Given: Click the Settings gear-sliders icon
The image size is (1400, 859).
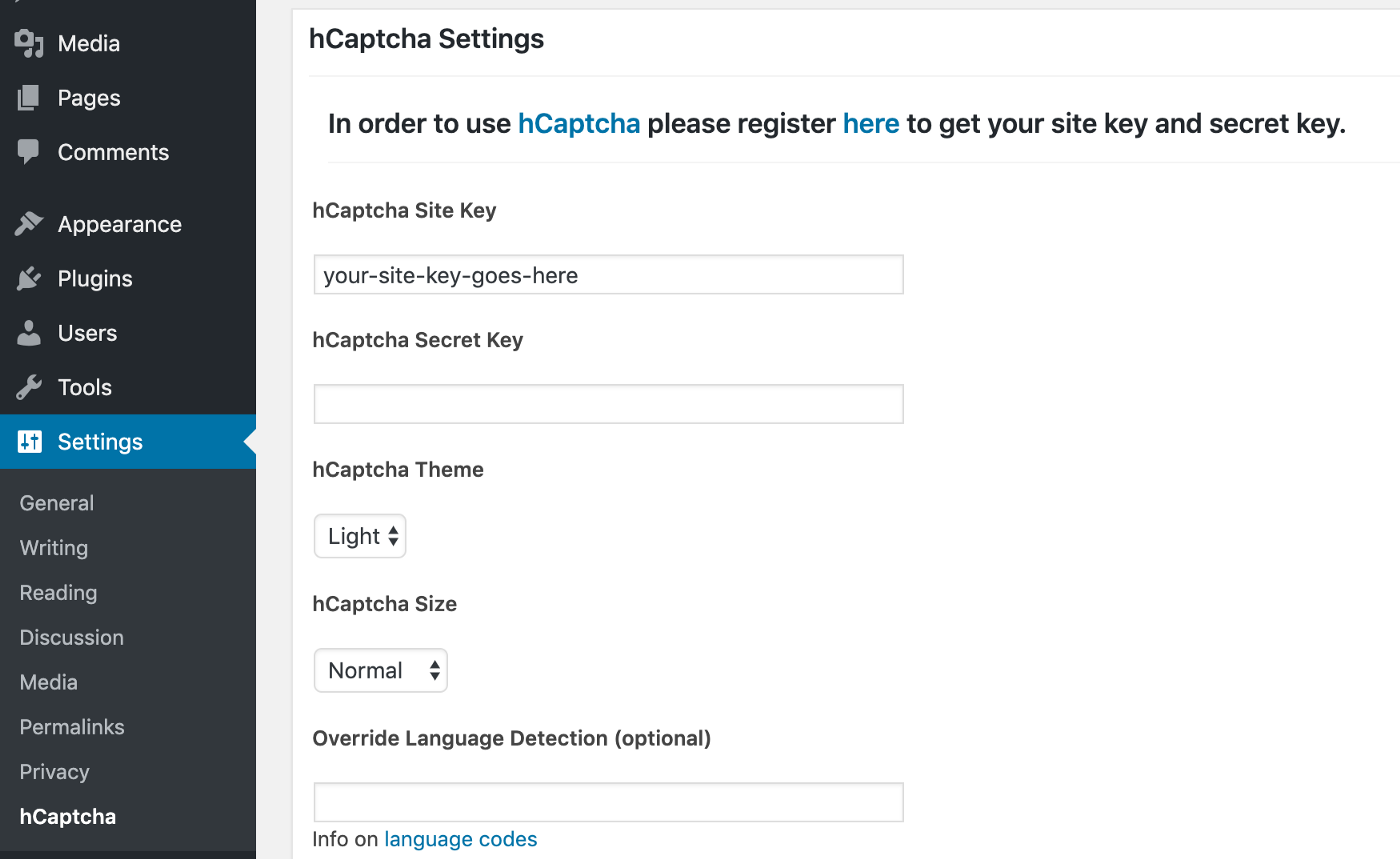Looking at the screenshot, I should point(27,441).
